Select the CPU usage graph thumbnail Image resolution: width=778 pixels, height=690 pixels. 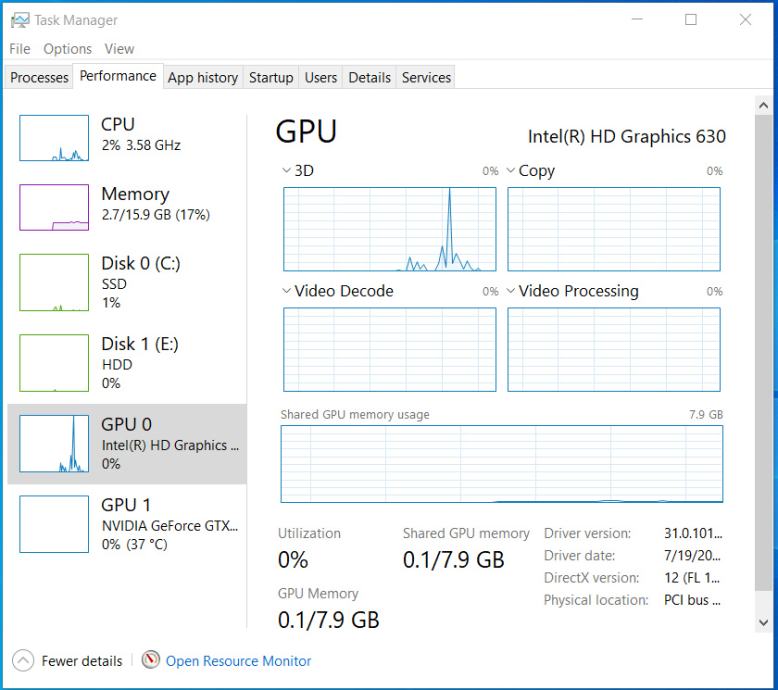(x=54, y=137)
